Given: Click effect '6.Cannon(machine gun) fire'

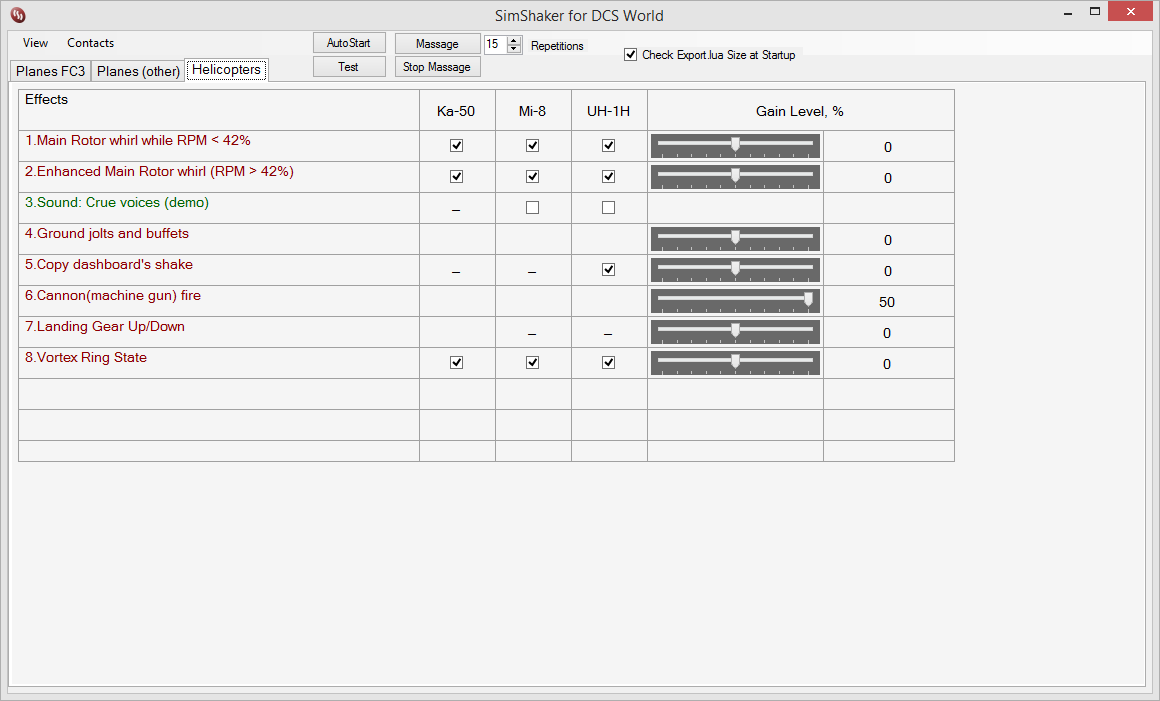Looking at the screenshot, I should 112,296.
